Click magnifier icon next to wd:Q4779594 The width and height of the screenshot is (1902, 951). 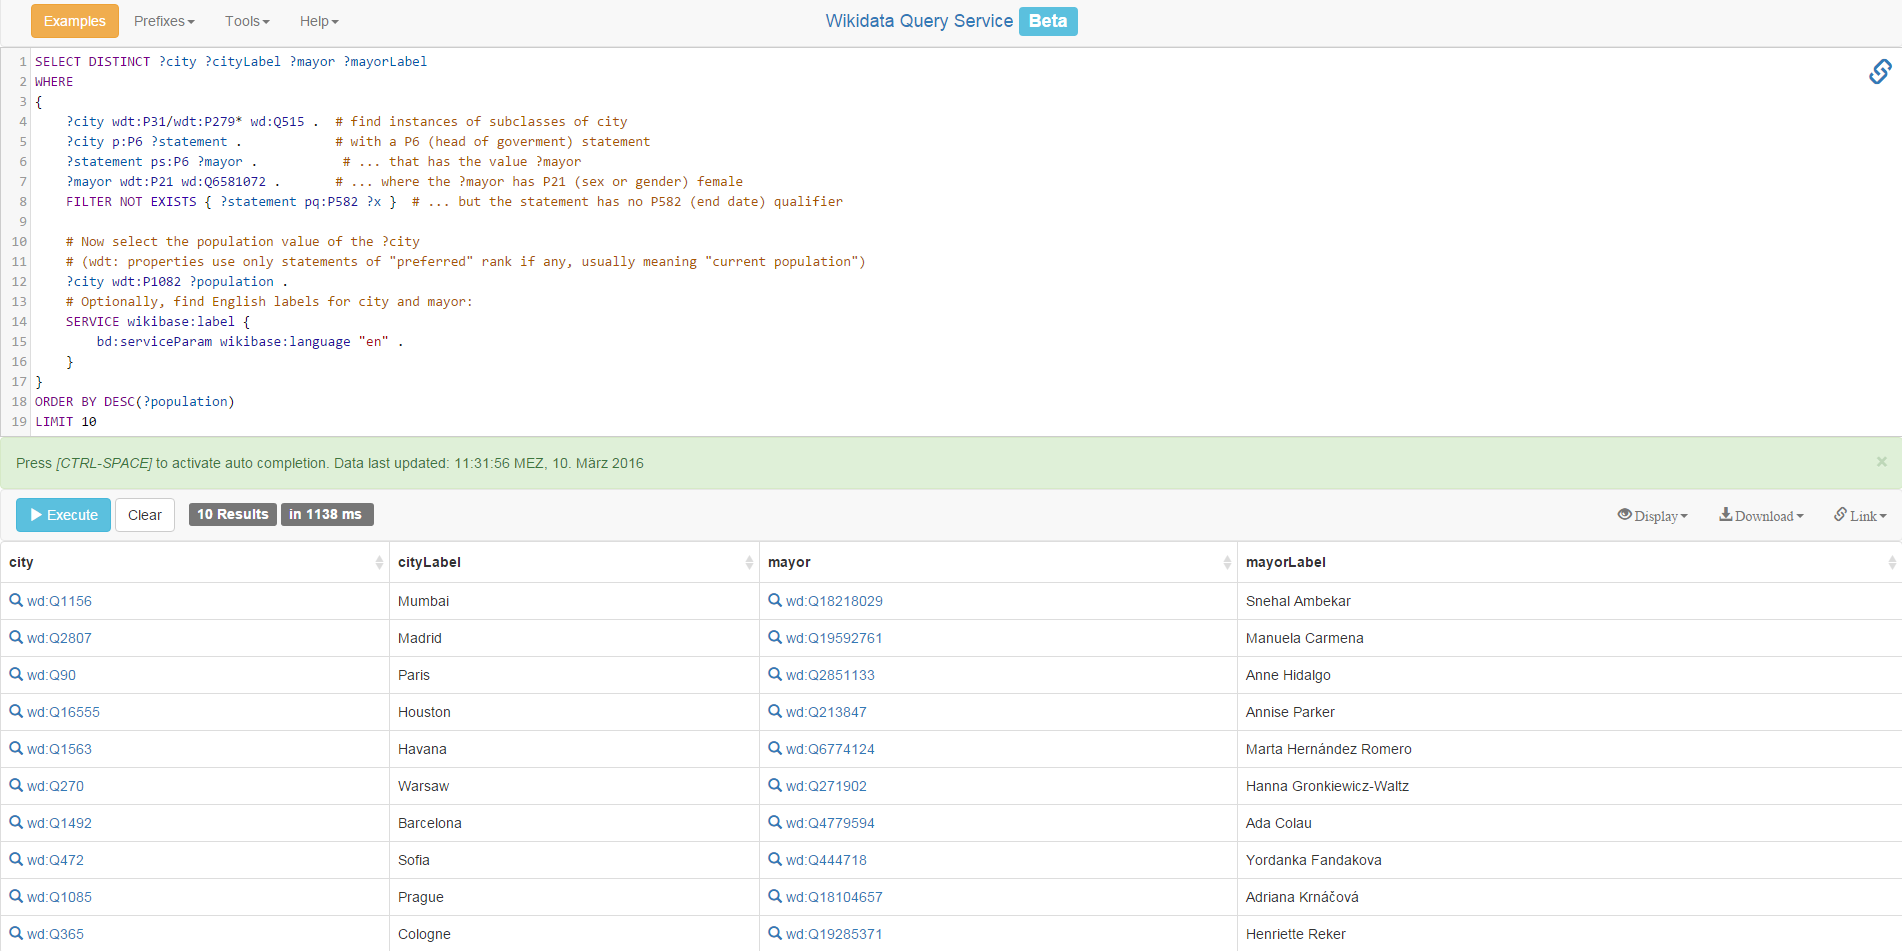tap(775, 822)
